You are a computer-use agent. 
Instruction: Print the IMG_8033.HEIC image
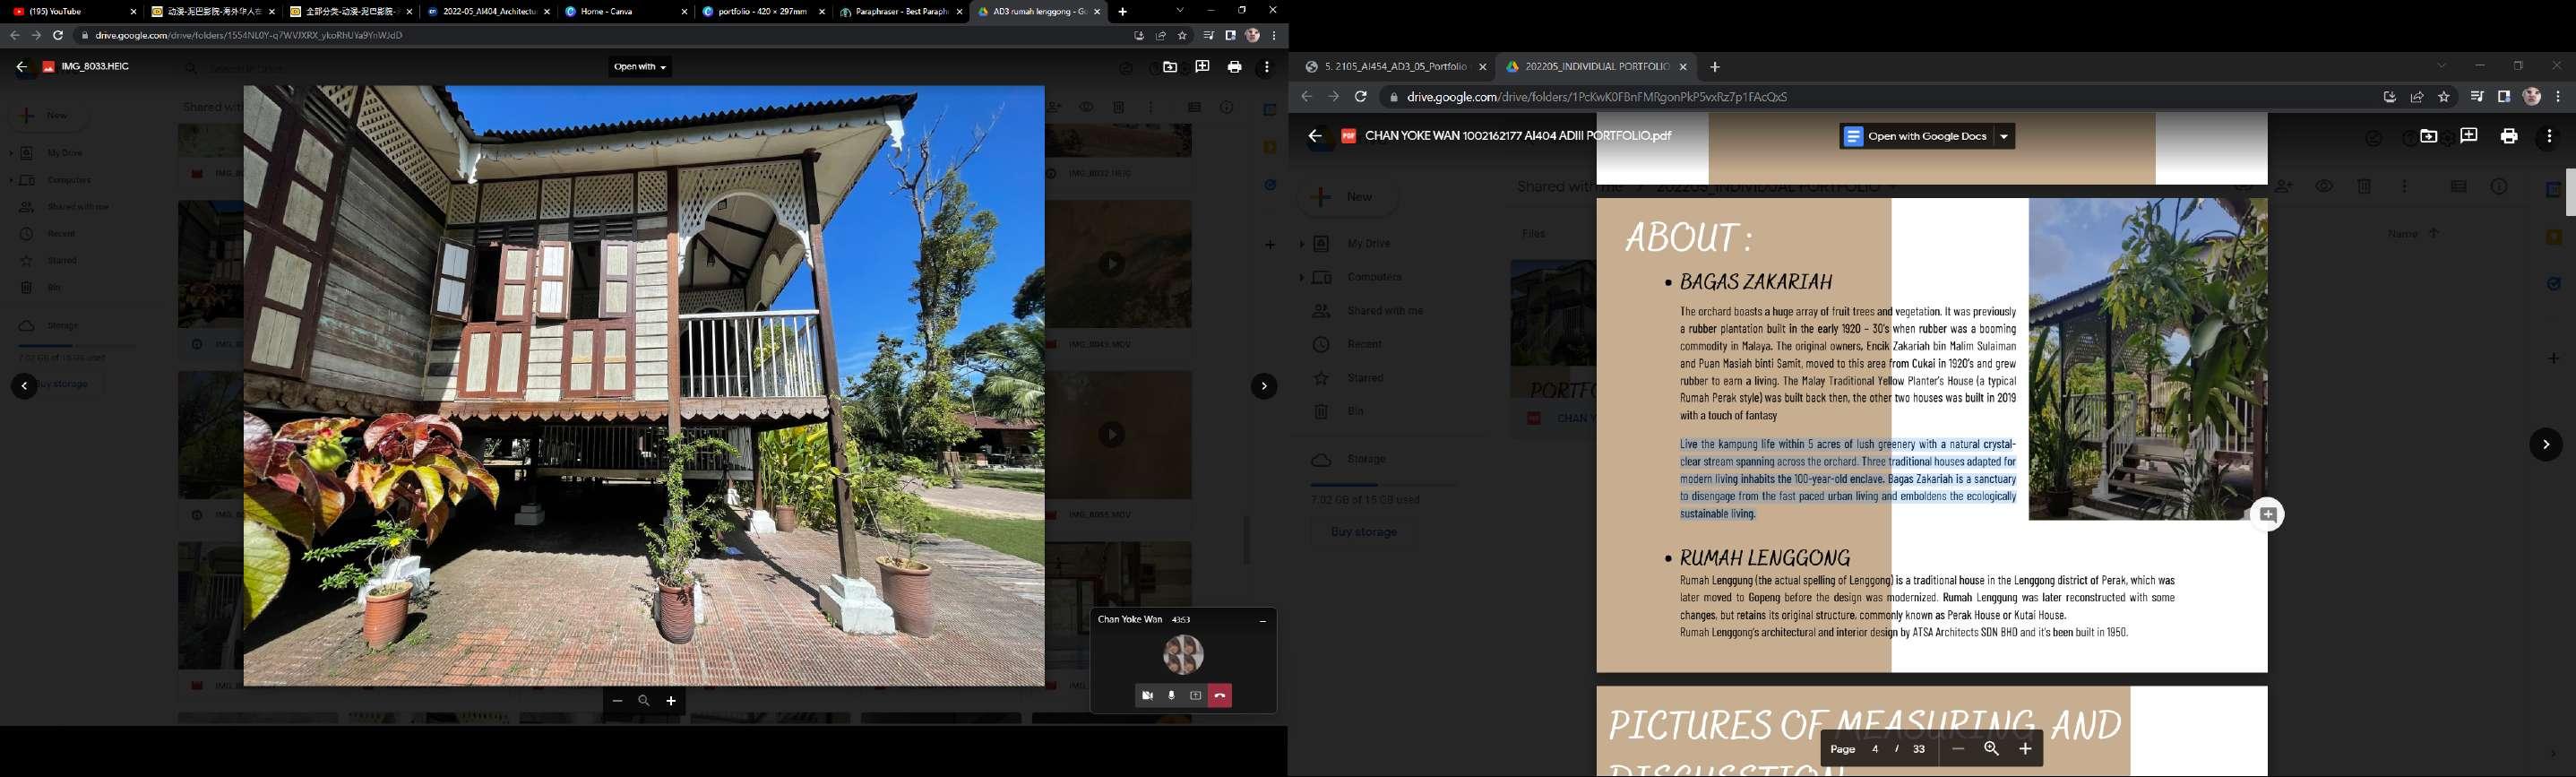[x=1234, y=67]
